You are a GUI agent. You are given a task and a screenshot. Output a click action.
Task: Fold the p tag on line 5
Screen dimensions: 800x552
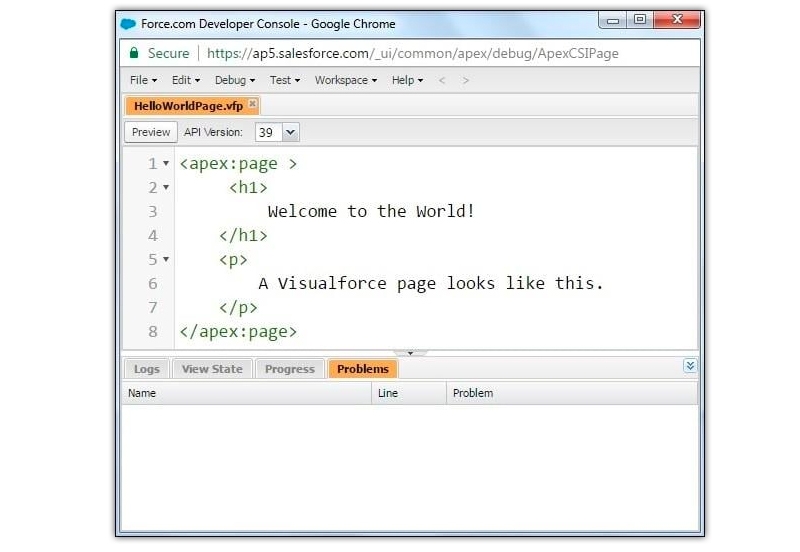(x=166, y=259)
